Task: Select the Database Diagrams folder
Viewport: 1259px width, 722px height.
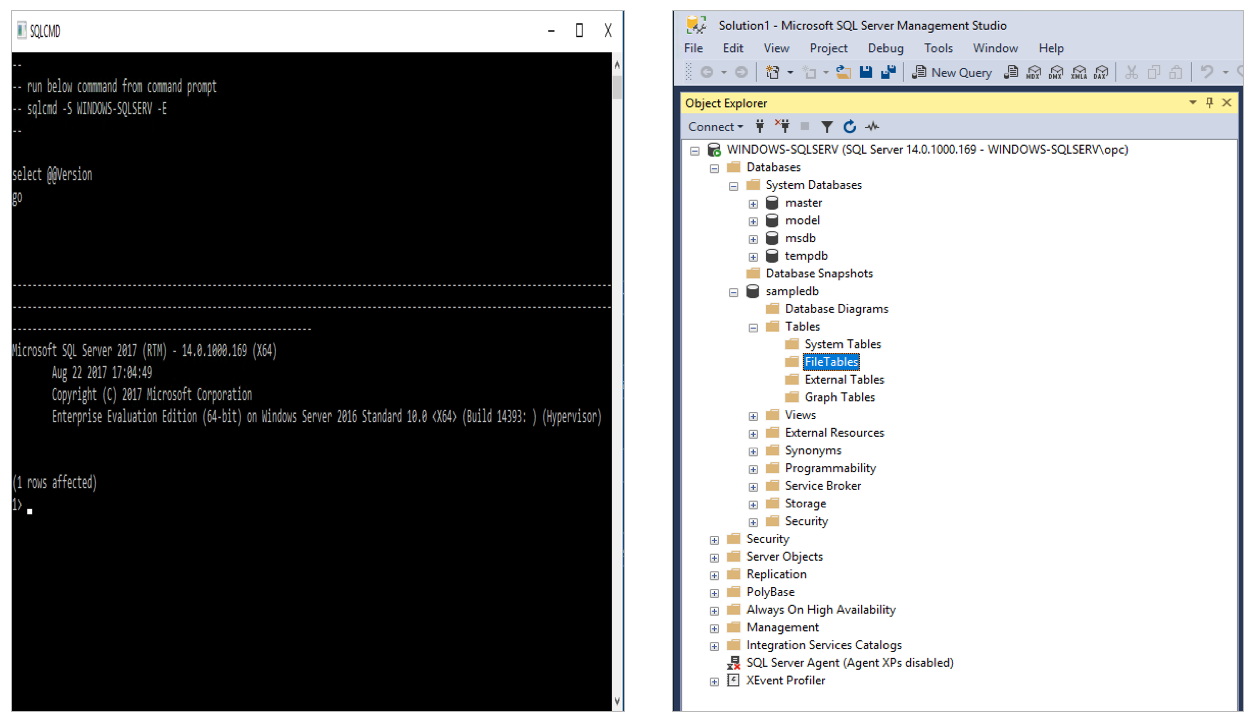Action: (836, 309)
